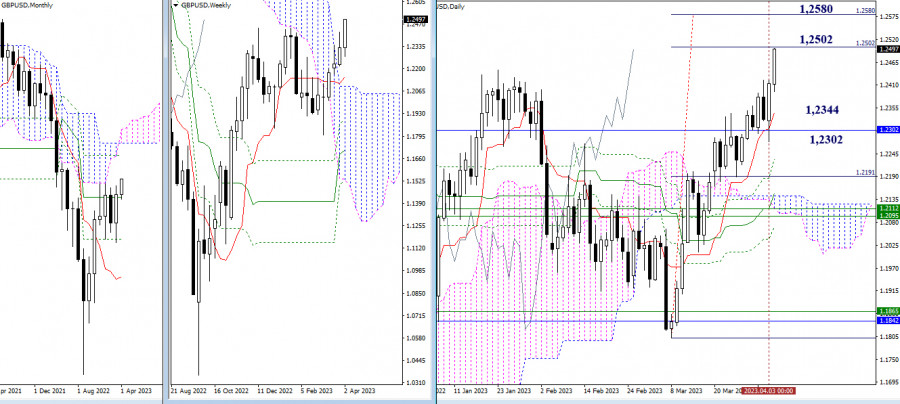Click the 16 Oct 2022 date label
Viewport: 900px width, 404px height.
(x=231, y=390)
